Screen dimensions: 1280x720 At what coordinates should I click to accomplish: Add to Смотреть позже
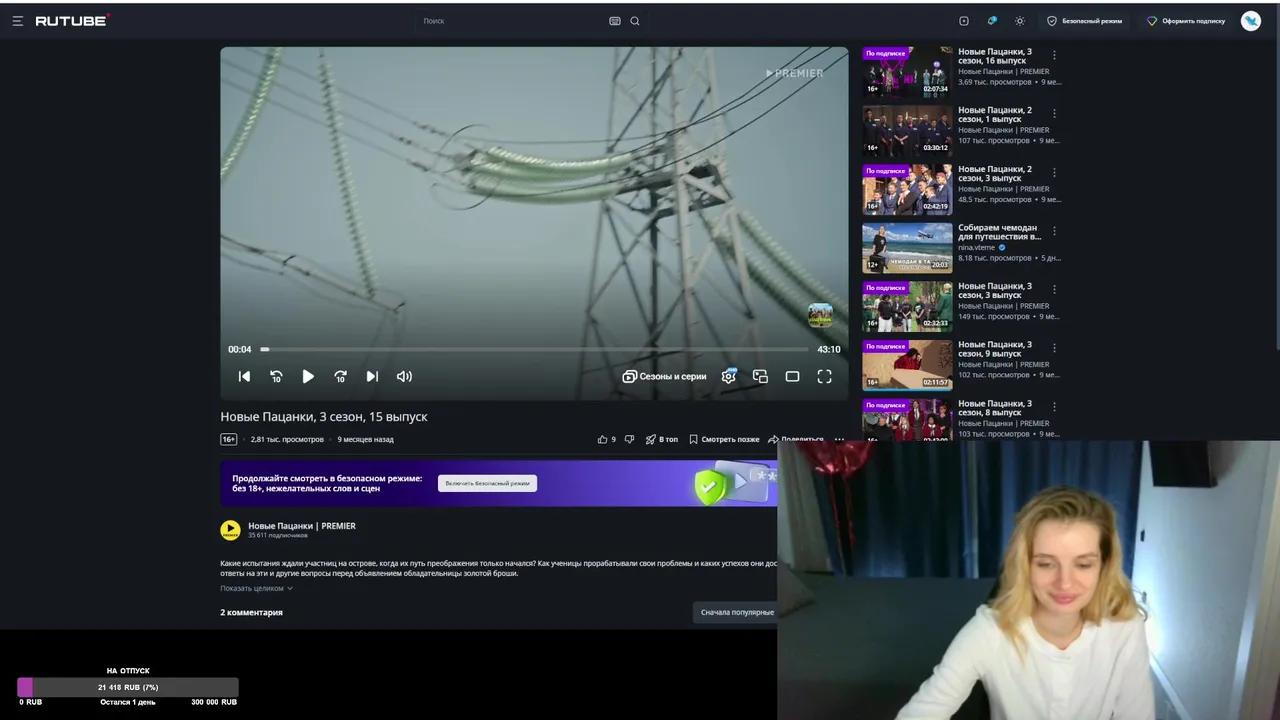pyautogui.click(x=724, y=439)
